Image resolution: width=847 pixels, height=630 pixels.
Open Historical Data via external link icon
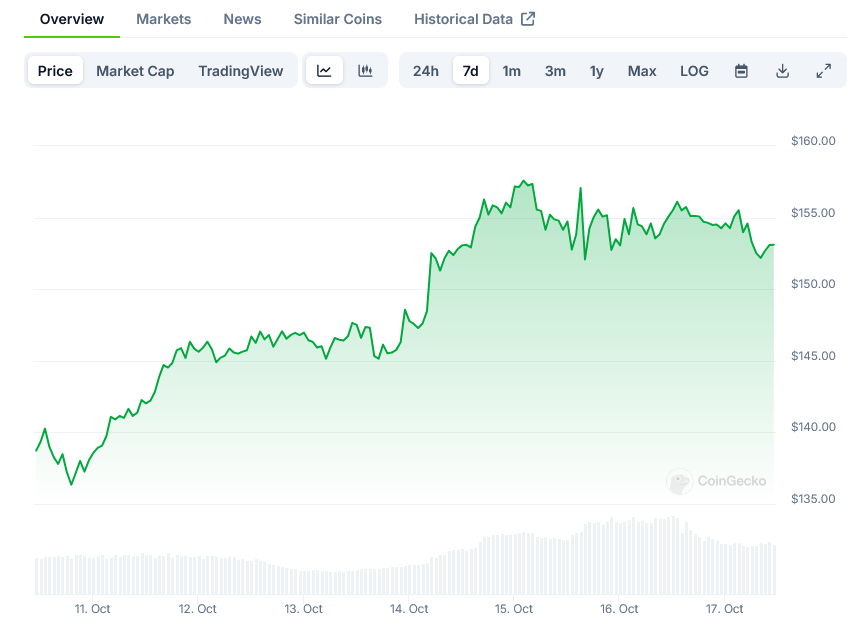point(530,18)
